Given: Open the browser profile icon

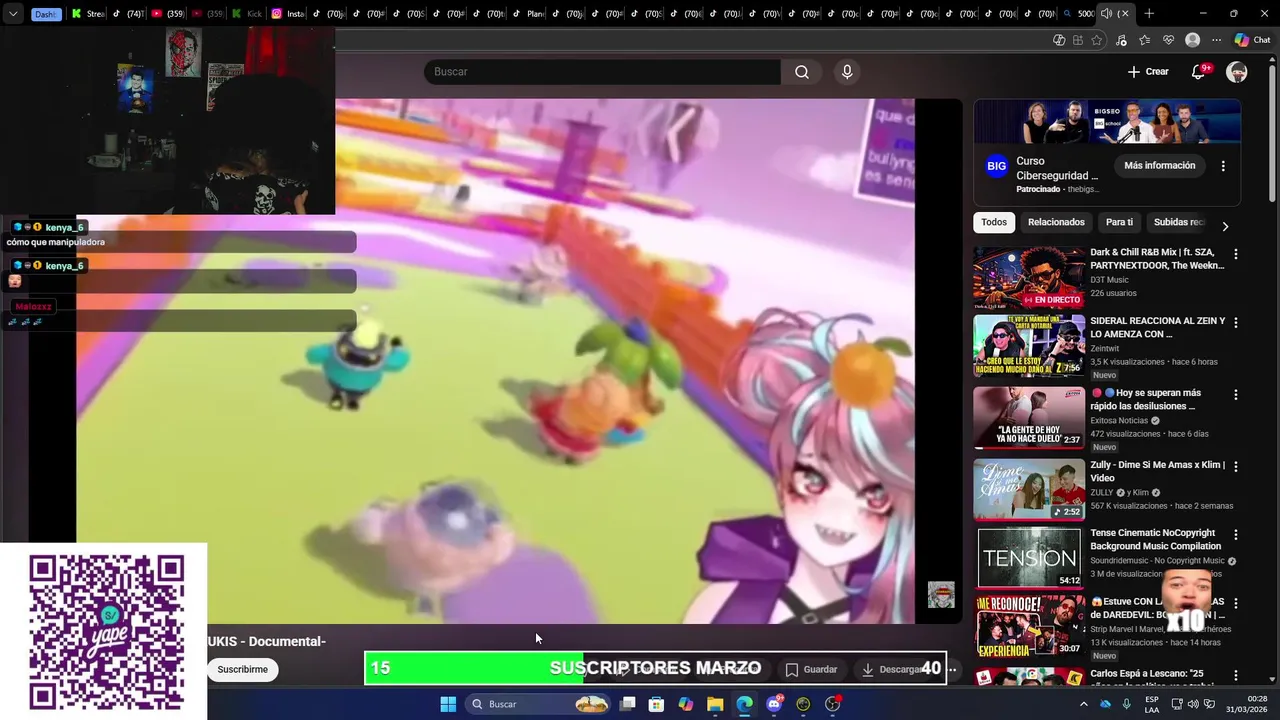Looking at the screenshot, I should 1192,40.
